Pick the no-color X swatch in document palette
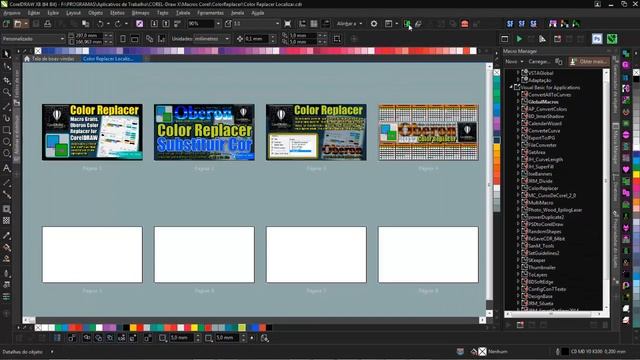This screenshot has height=360, width=640. 38,327
